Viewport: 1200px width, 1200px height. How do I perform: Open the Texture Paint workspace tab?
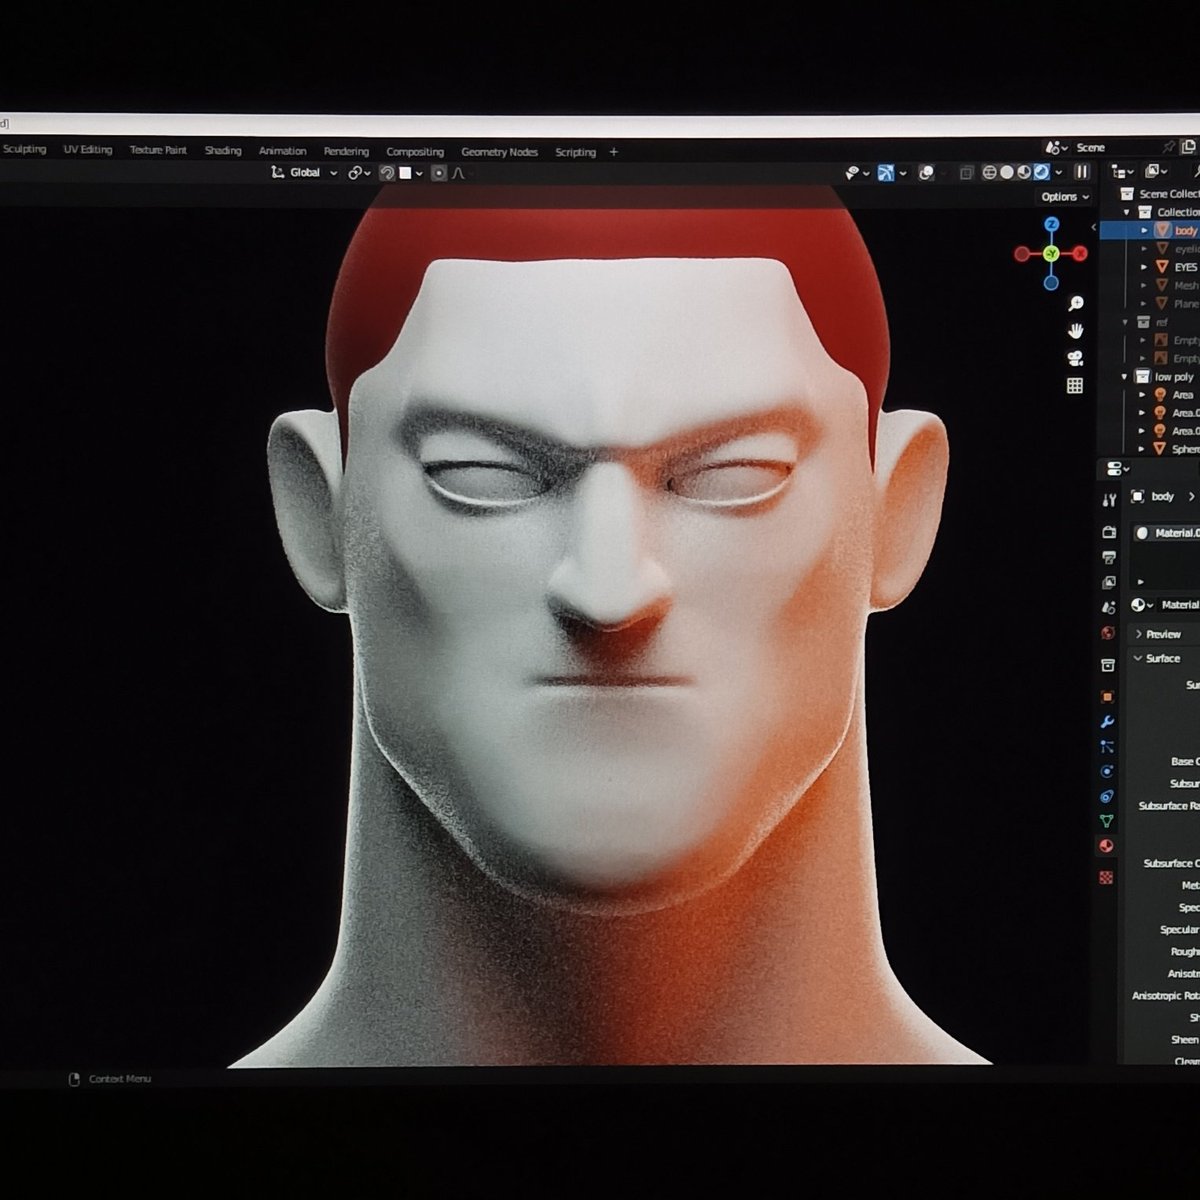click(158, 150)
